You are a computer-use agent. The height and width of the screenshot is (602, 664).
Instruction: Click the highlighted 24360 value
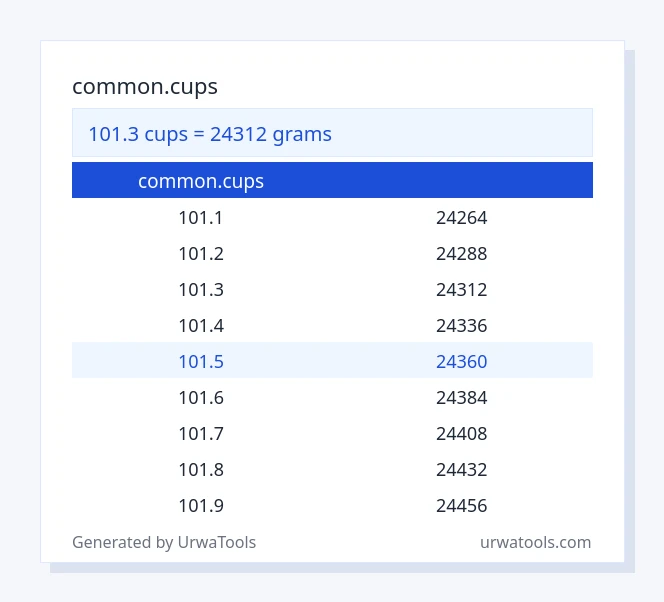coord(462,362)
